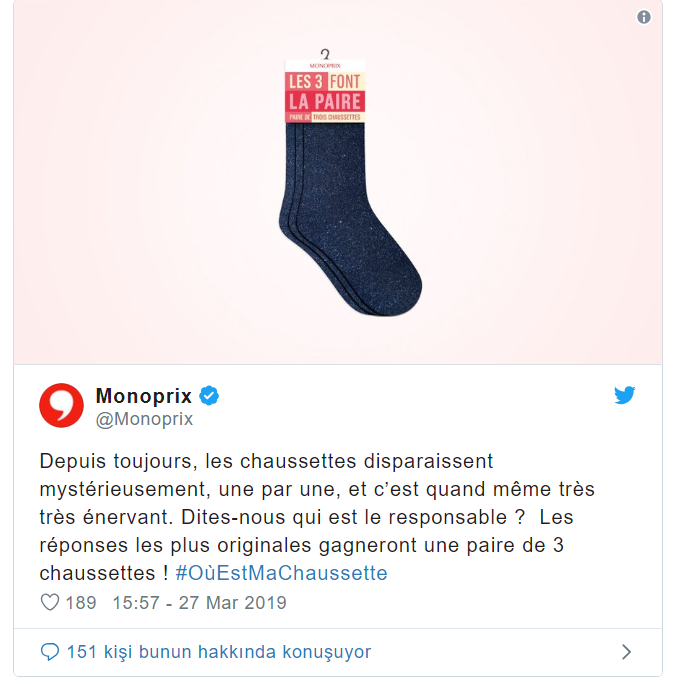Like the tweet with the heart icon
This screenshot has height=684, width=678.
click(50, 602)
